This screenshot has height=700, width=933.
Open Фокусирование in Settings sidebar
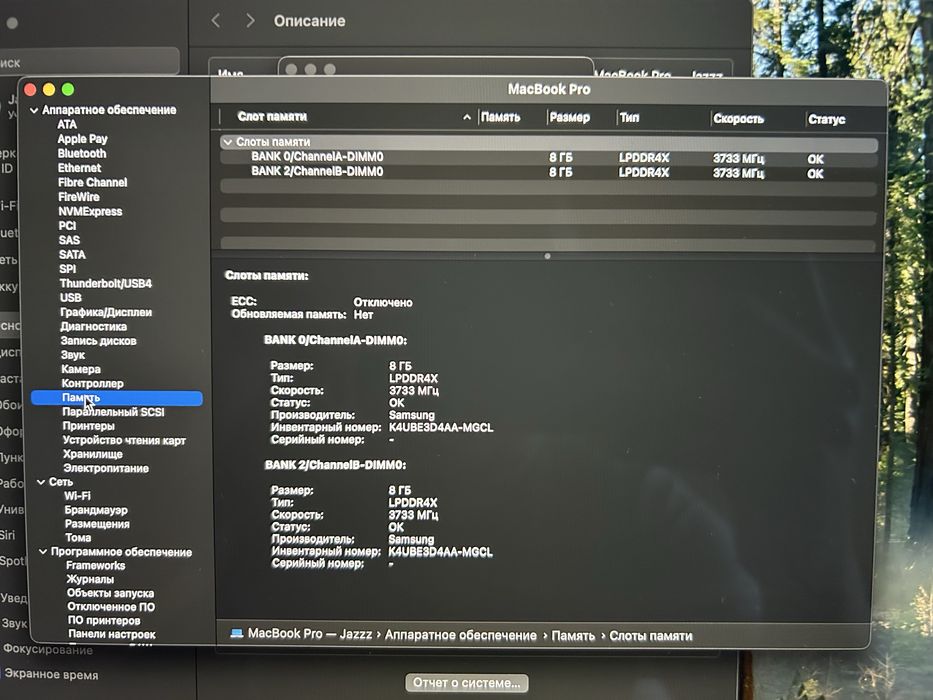pyautogui.click(x=48, y=649)
